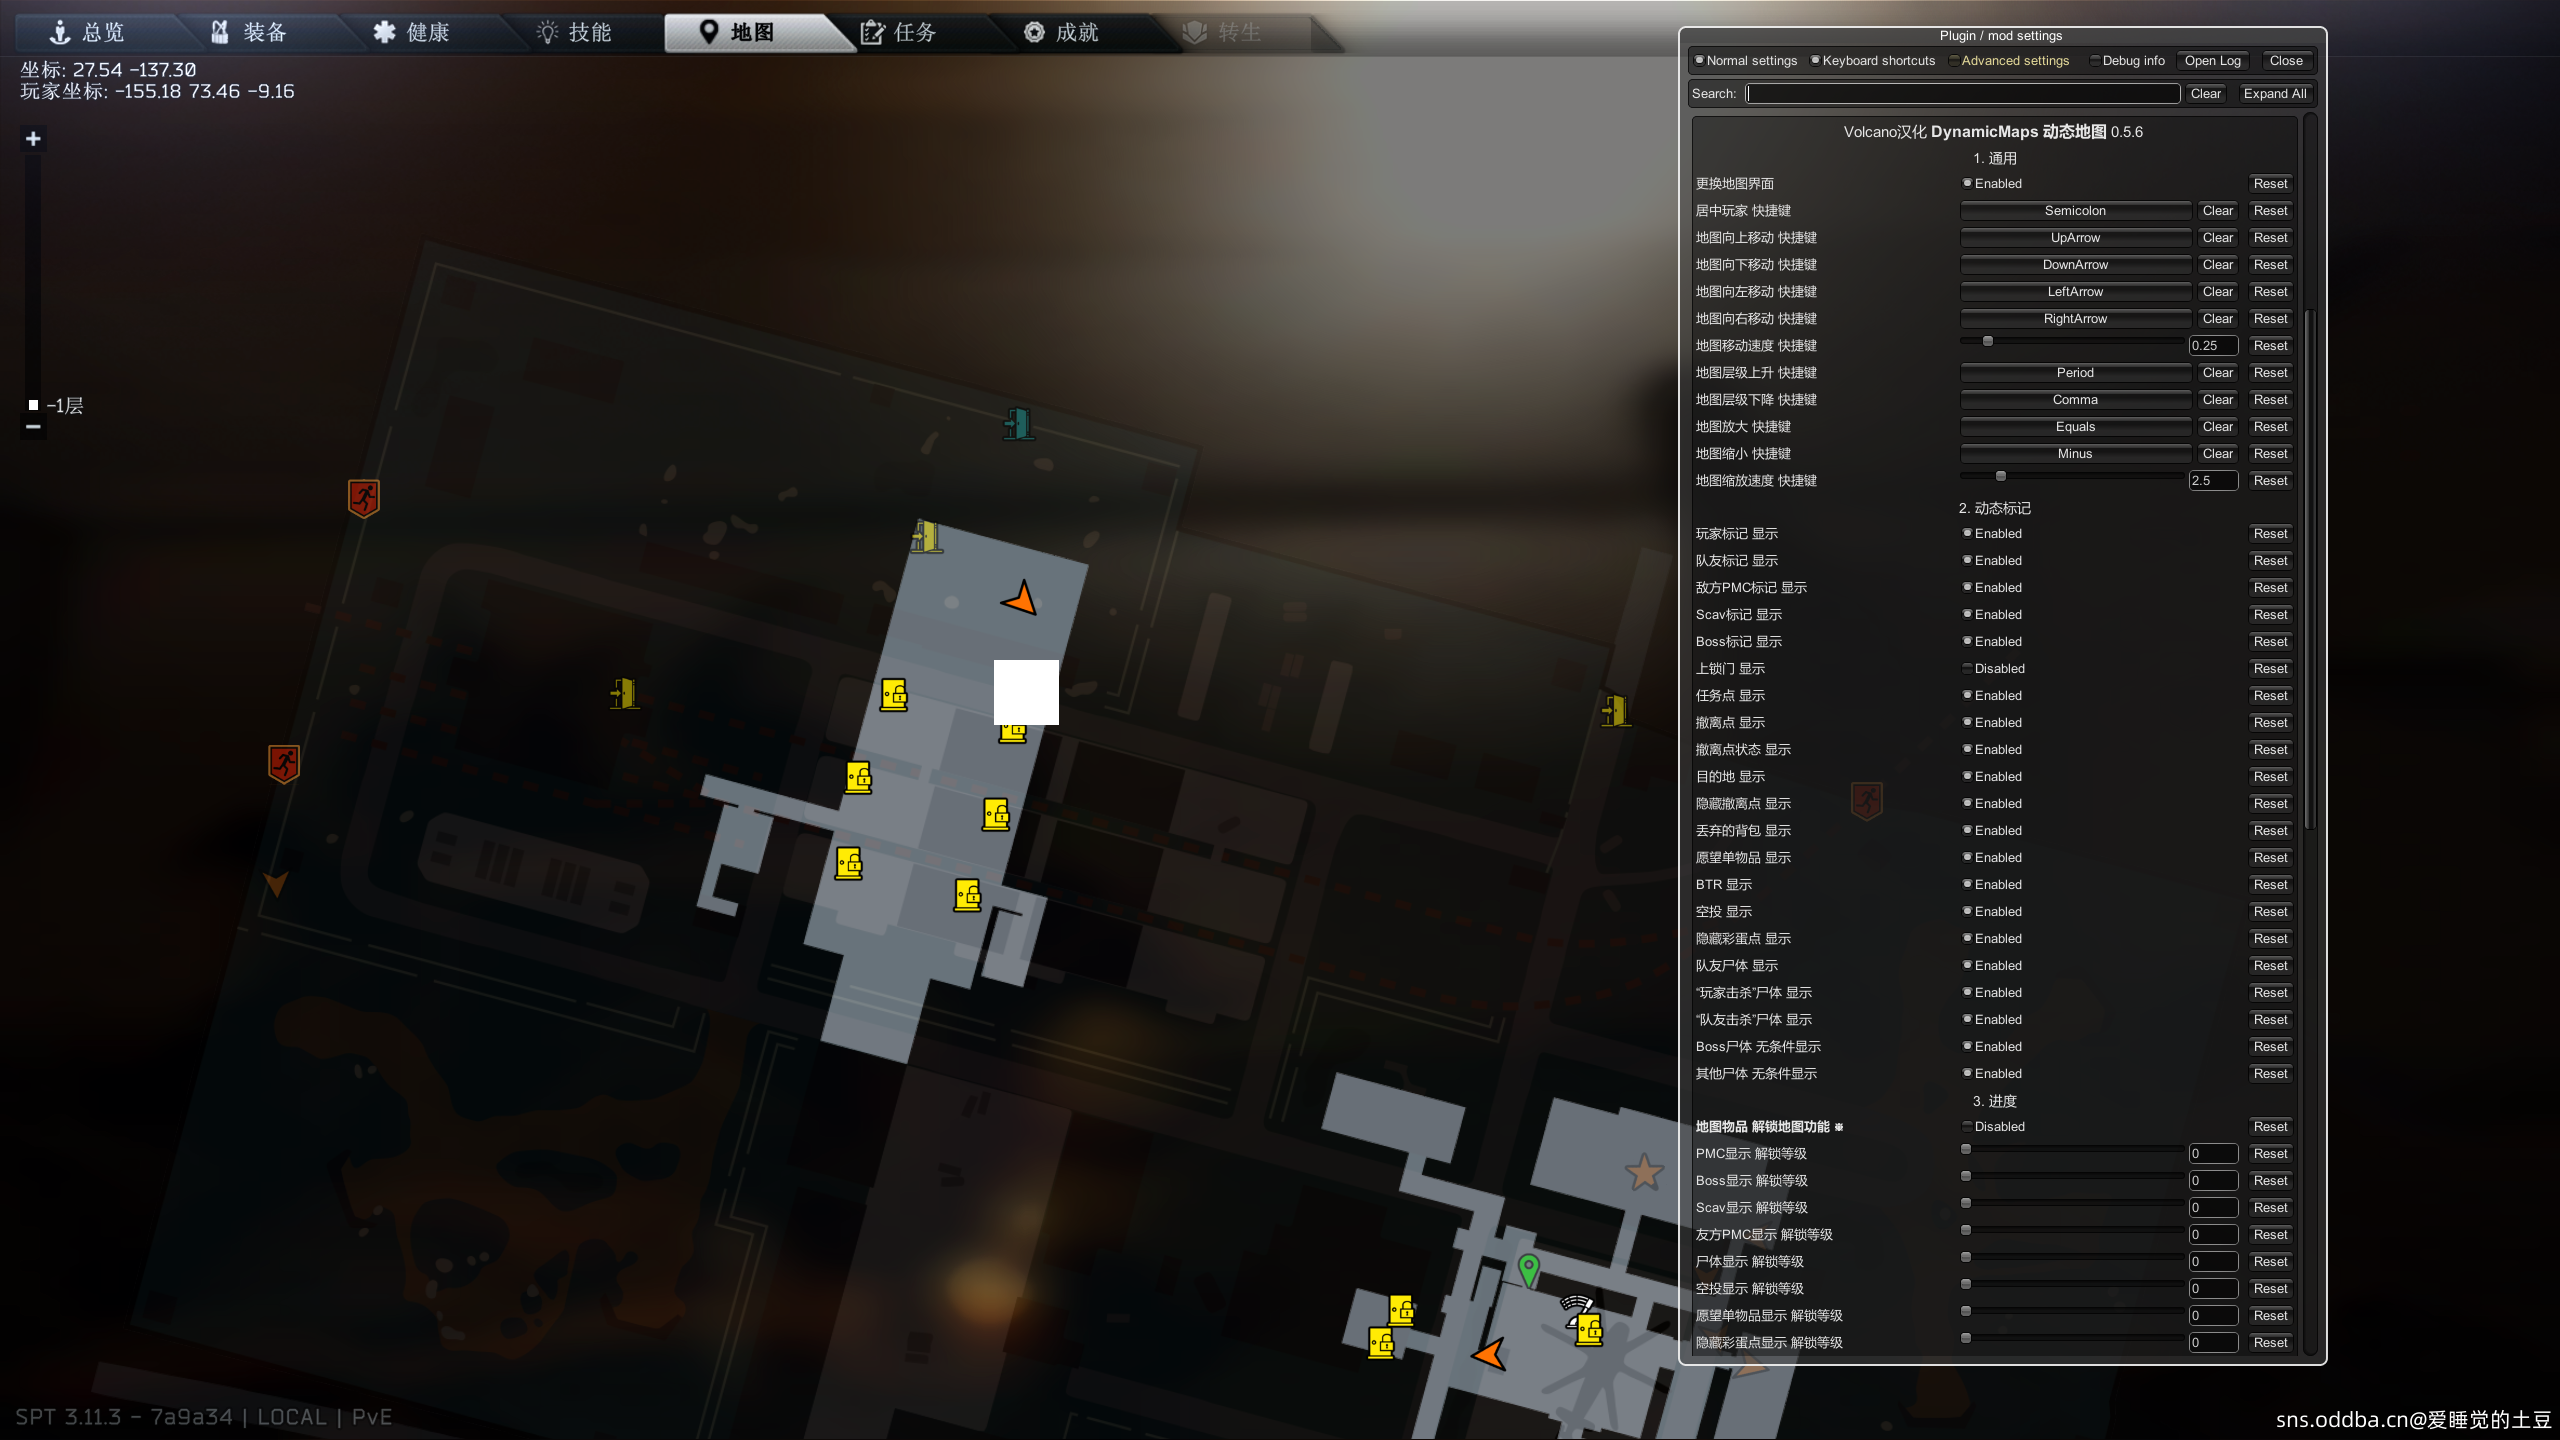This screenshot has width=2560, height=1440.
Task: Switch to the 健康 health tab
Action: tap(411, 33)
